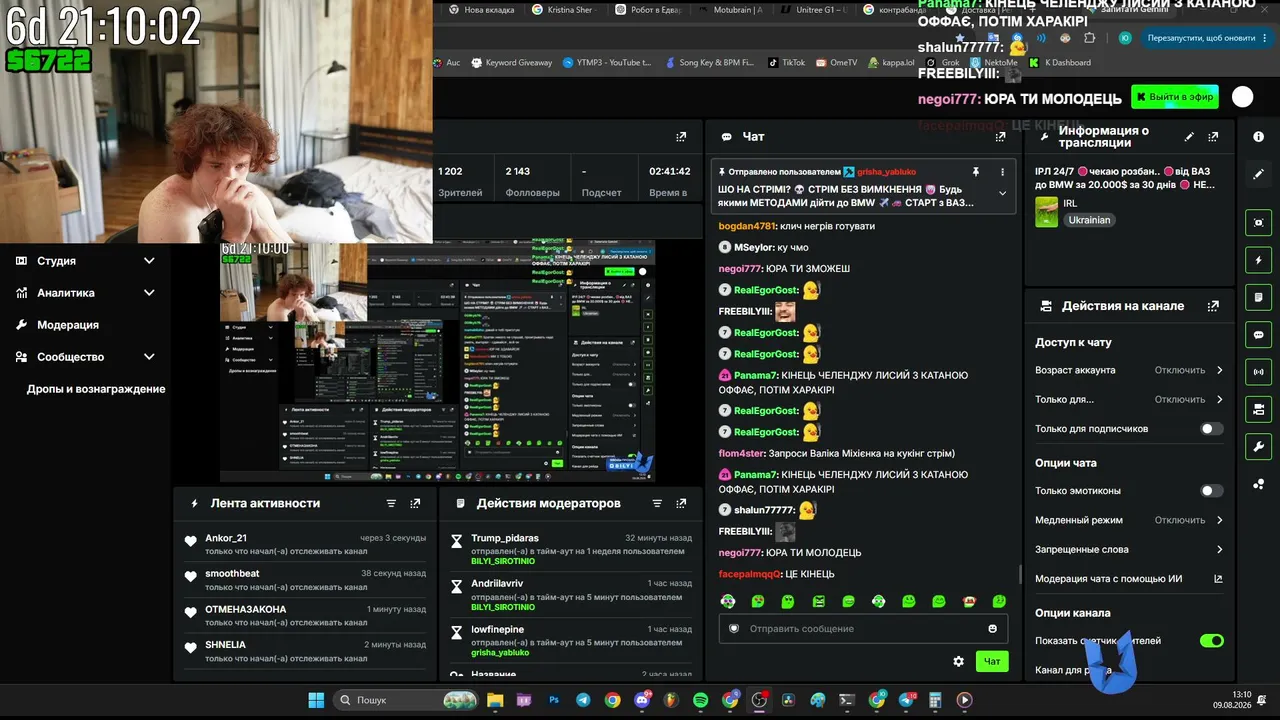The image size is (1280, 720).
Task: Open the chat bubble icon in right sidebar
Action: coord(1258,335)
